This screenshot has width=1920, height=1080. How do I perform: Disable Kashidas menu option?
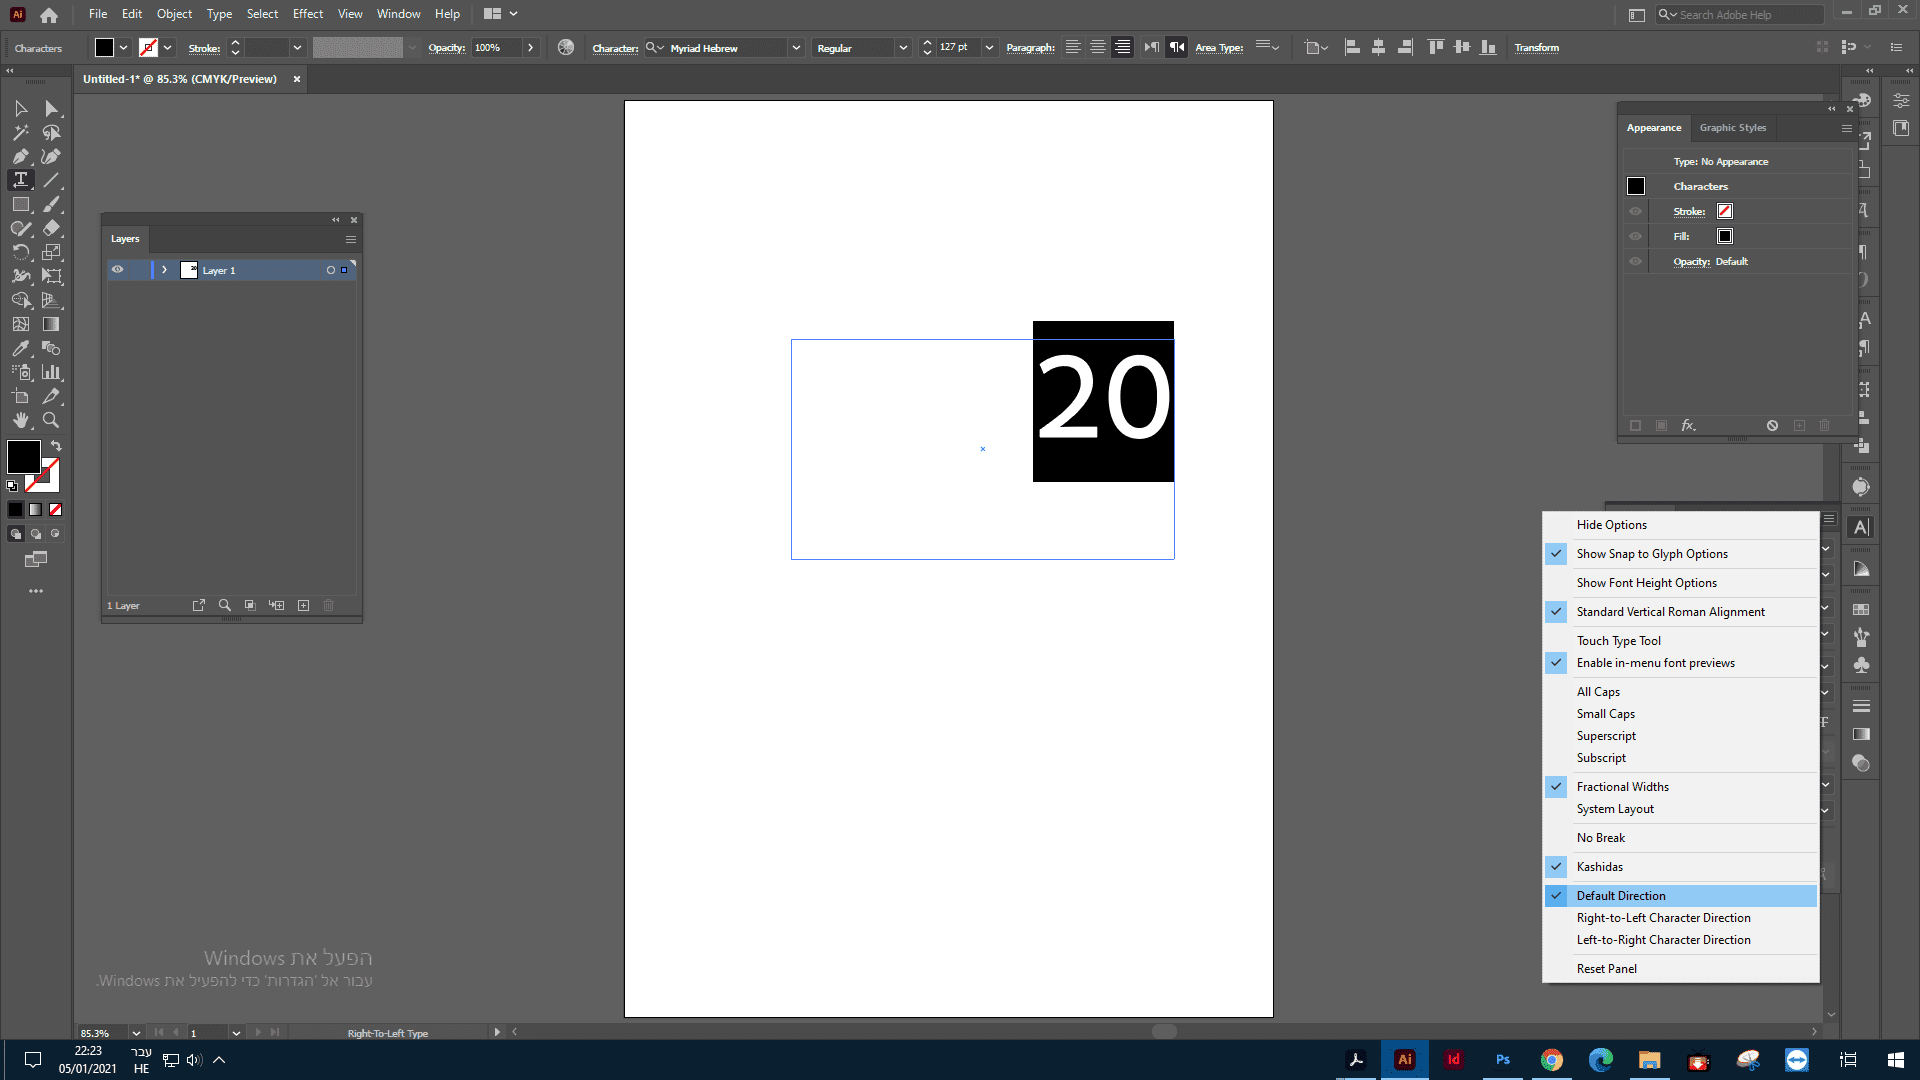click(x=1599, y=867)
